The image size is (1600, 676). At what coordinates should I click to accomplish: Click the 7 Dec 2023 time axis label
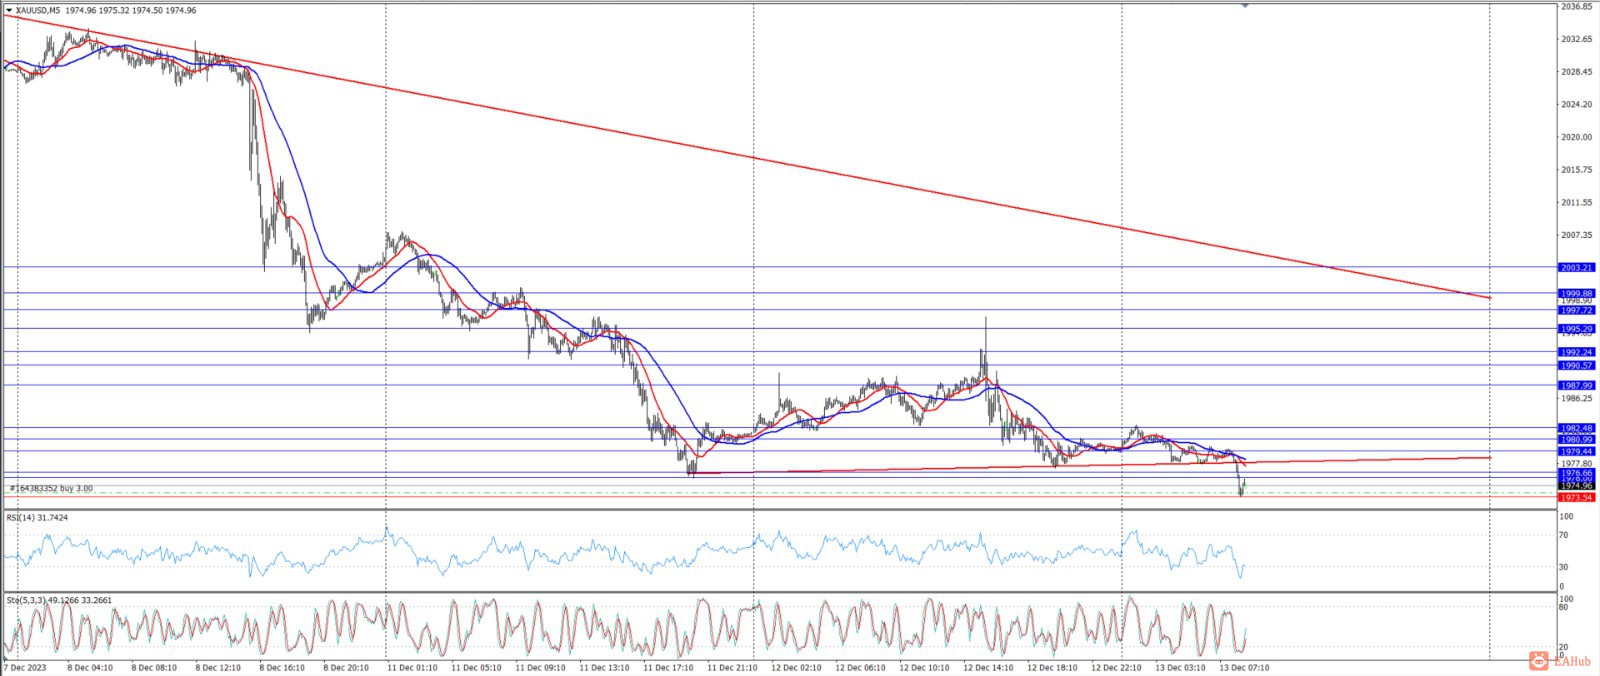coord(25,667)
